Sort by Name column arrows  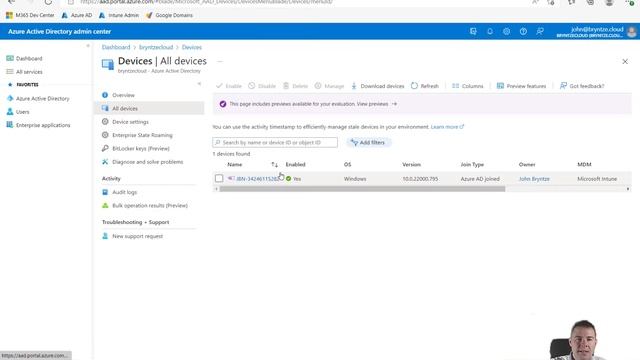pos(275,164)
